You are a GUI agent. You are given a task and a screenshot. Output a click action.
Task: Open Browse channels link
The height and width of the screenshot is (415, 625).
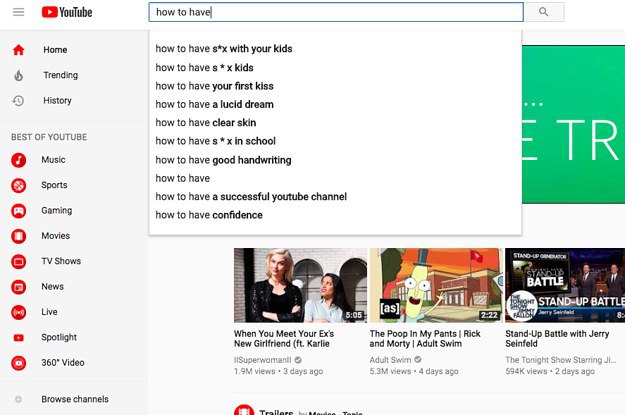[x=75, y=399]
